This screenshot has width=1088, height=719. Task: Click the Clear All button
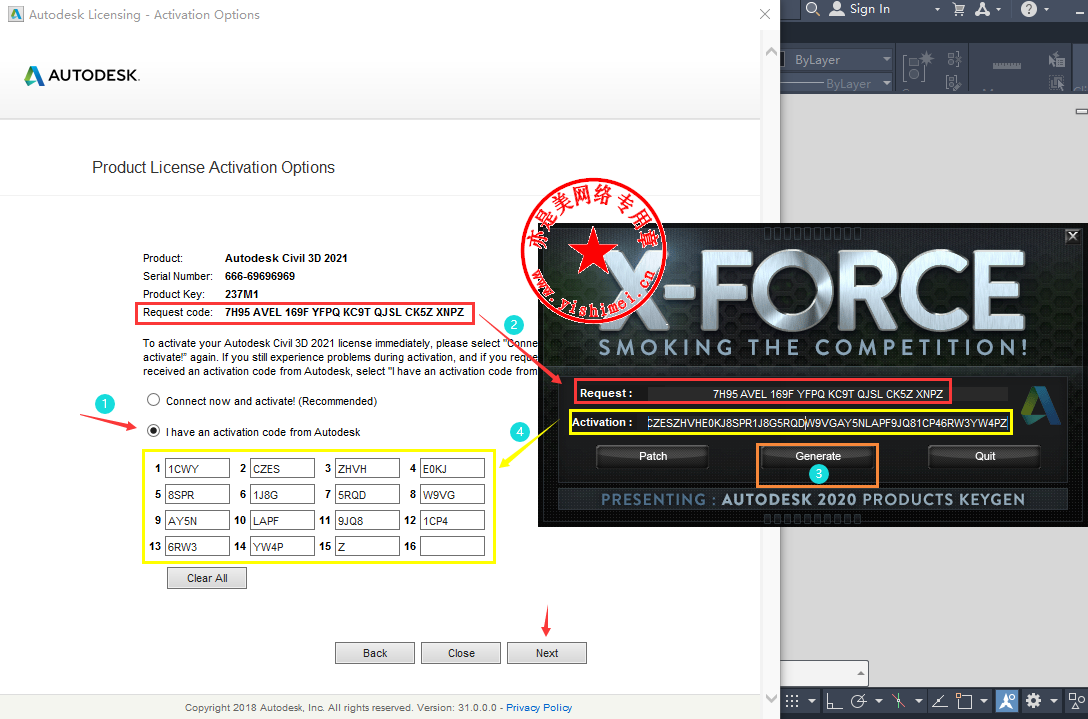pos(207,578)
